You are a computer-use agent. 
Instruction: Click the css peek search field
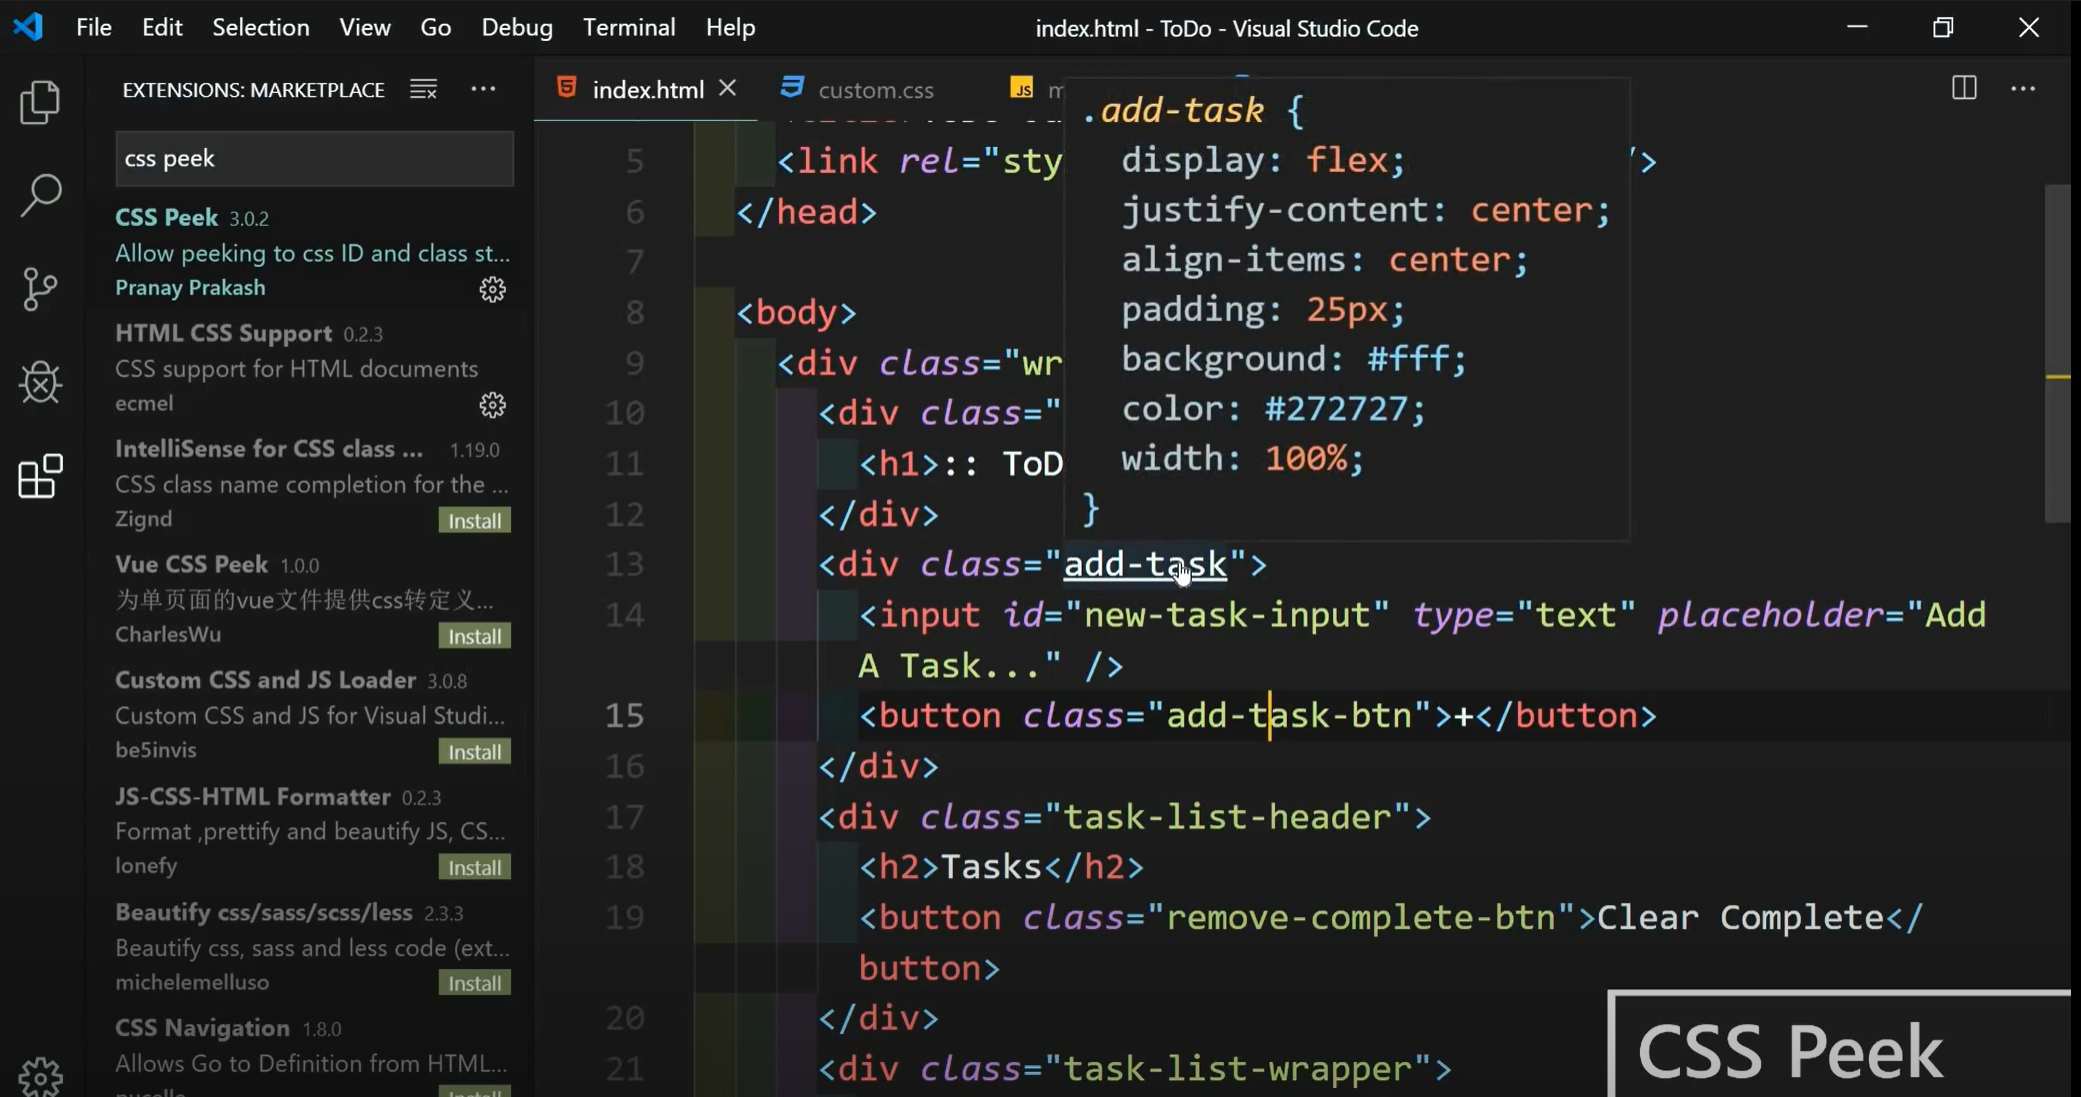pyautogui.click(x=314, y=159)
